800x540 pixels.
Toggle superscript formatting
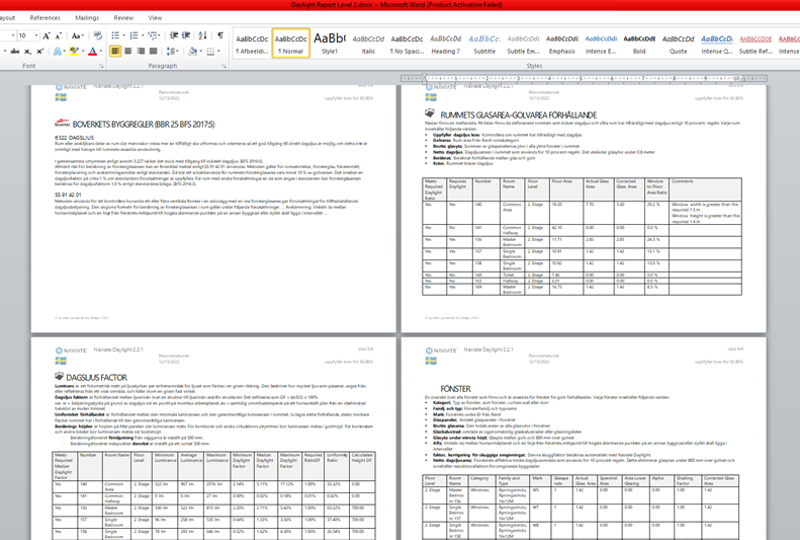(x=40, y=51)
